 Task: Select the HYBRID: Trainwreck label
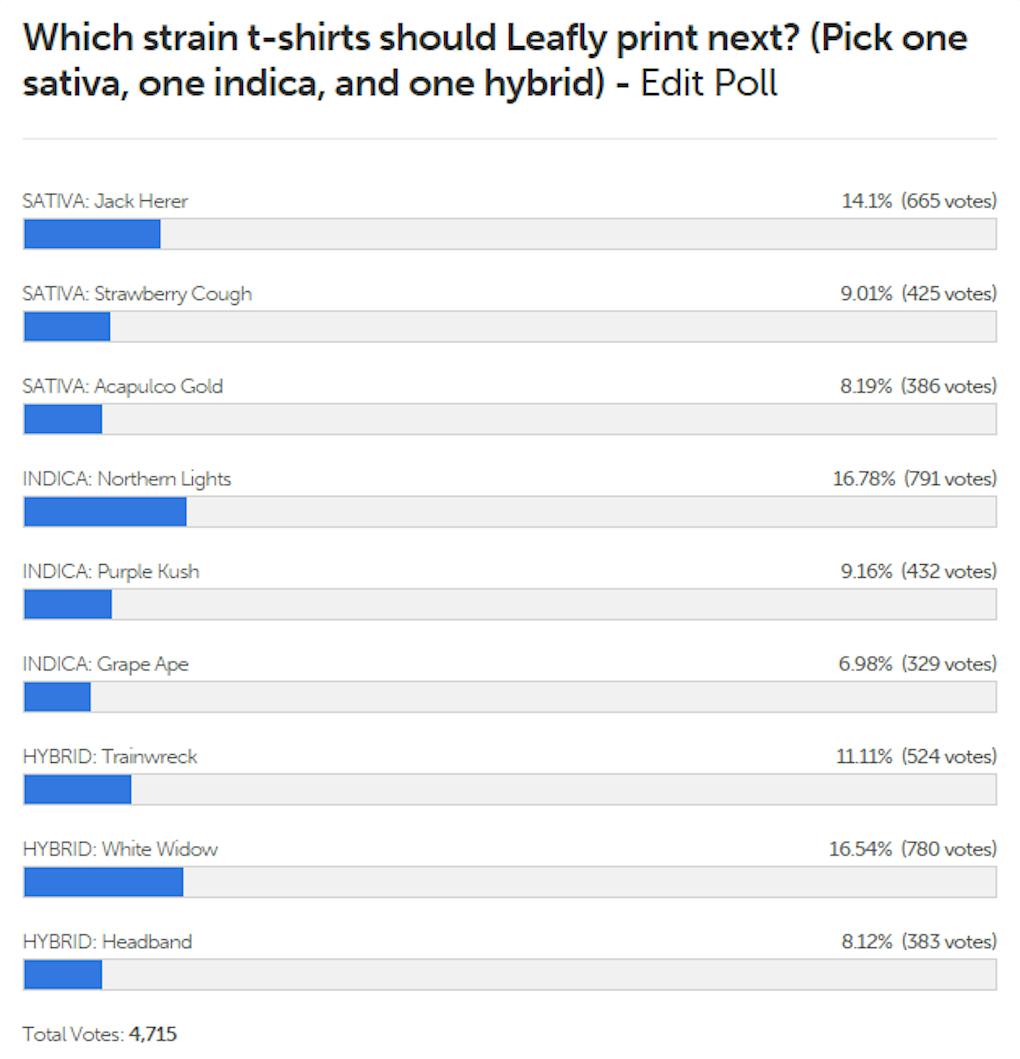110,757
